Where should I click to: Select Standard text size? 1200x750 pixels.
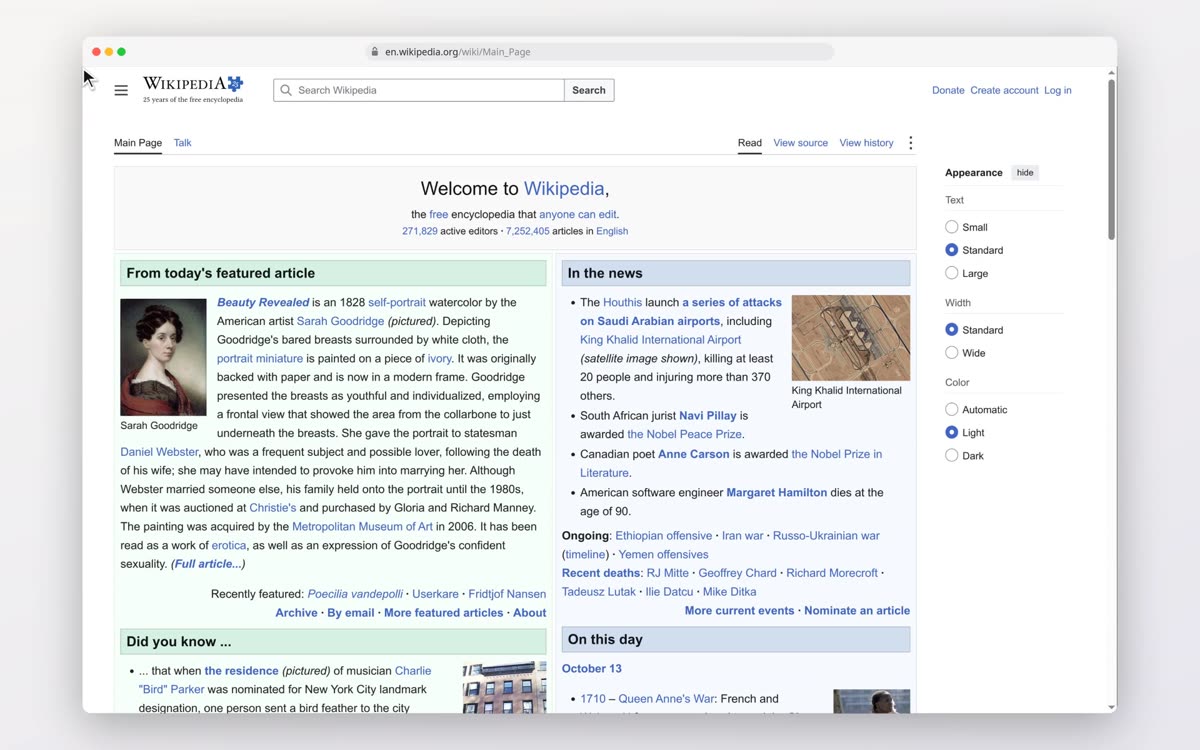(x=952, y=250)
